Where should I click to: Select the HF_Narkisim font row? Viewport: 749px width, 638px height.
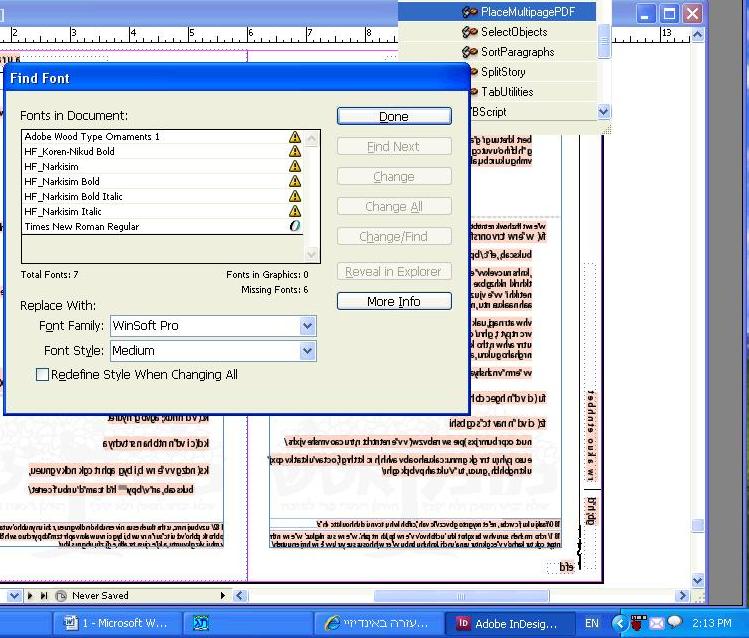coord(162,167)
